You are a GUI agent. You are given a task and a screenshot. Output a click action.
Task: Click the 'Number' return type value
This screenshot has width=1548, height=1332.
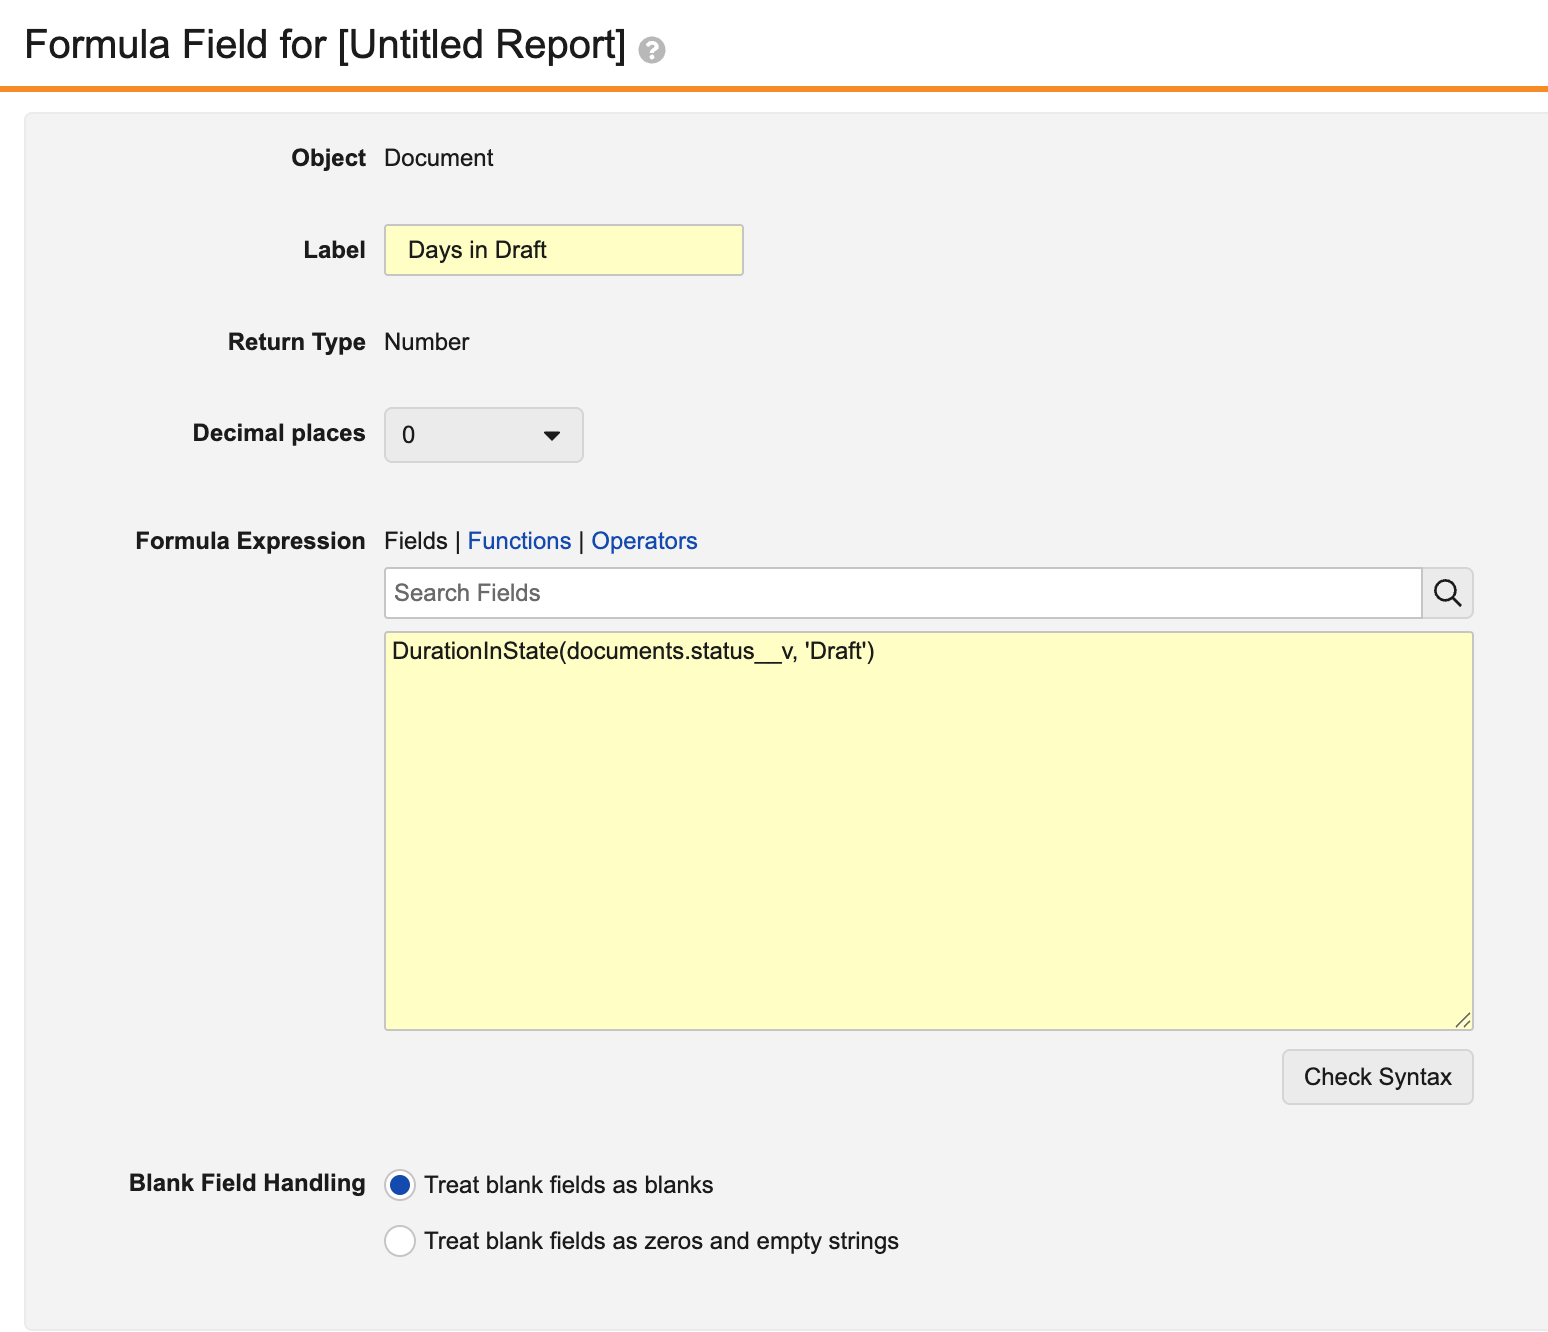click(x=426, y=342)
